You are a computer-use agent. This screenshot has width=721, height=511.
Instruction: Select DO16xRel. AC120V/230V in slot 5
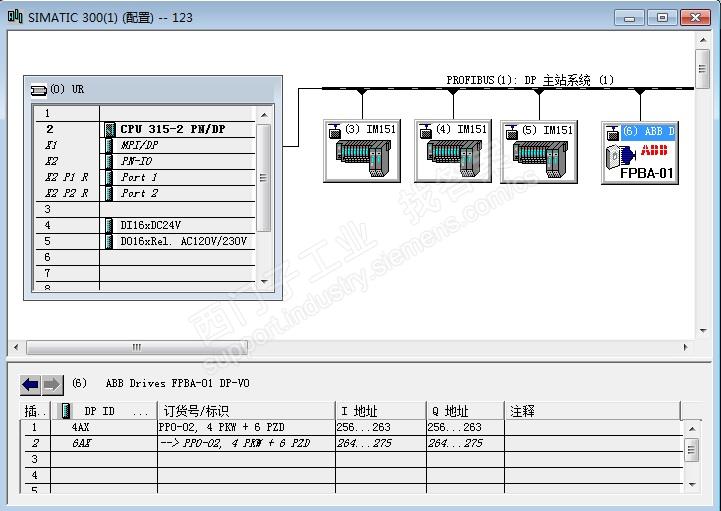coord(183,241)
